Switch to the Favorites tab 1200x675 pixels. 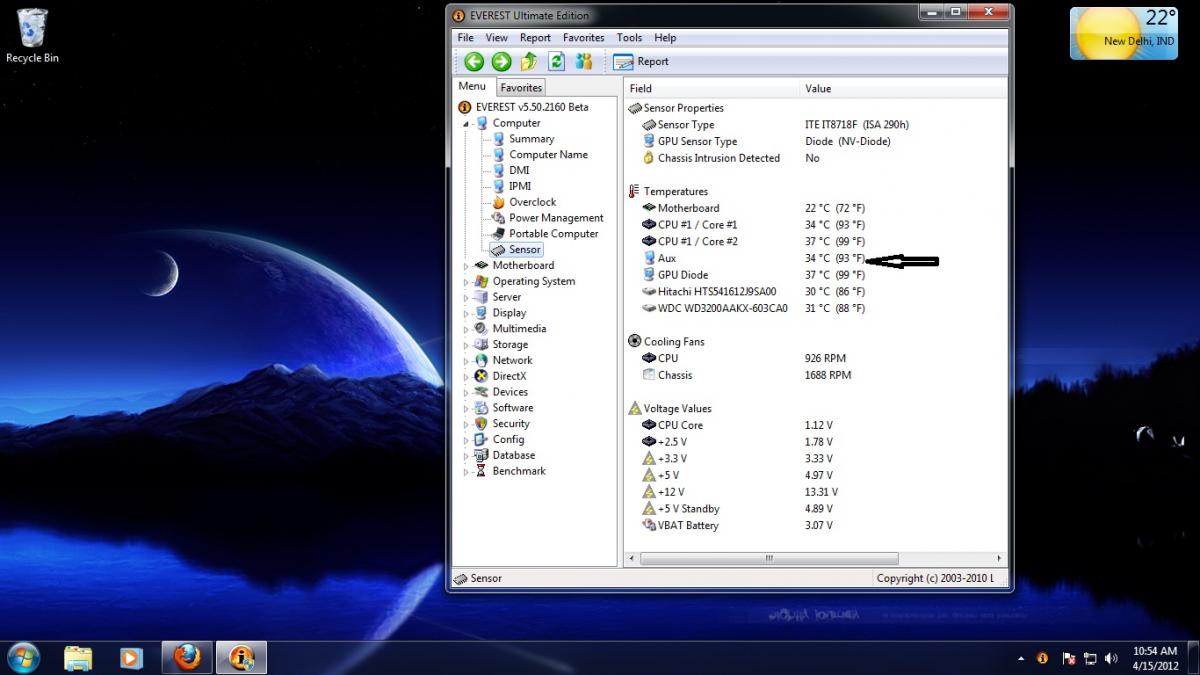point(521,88)
